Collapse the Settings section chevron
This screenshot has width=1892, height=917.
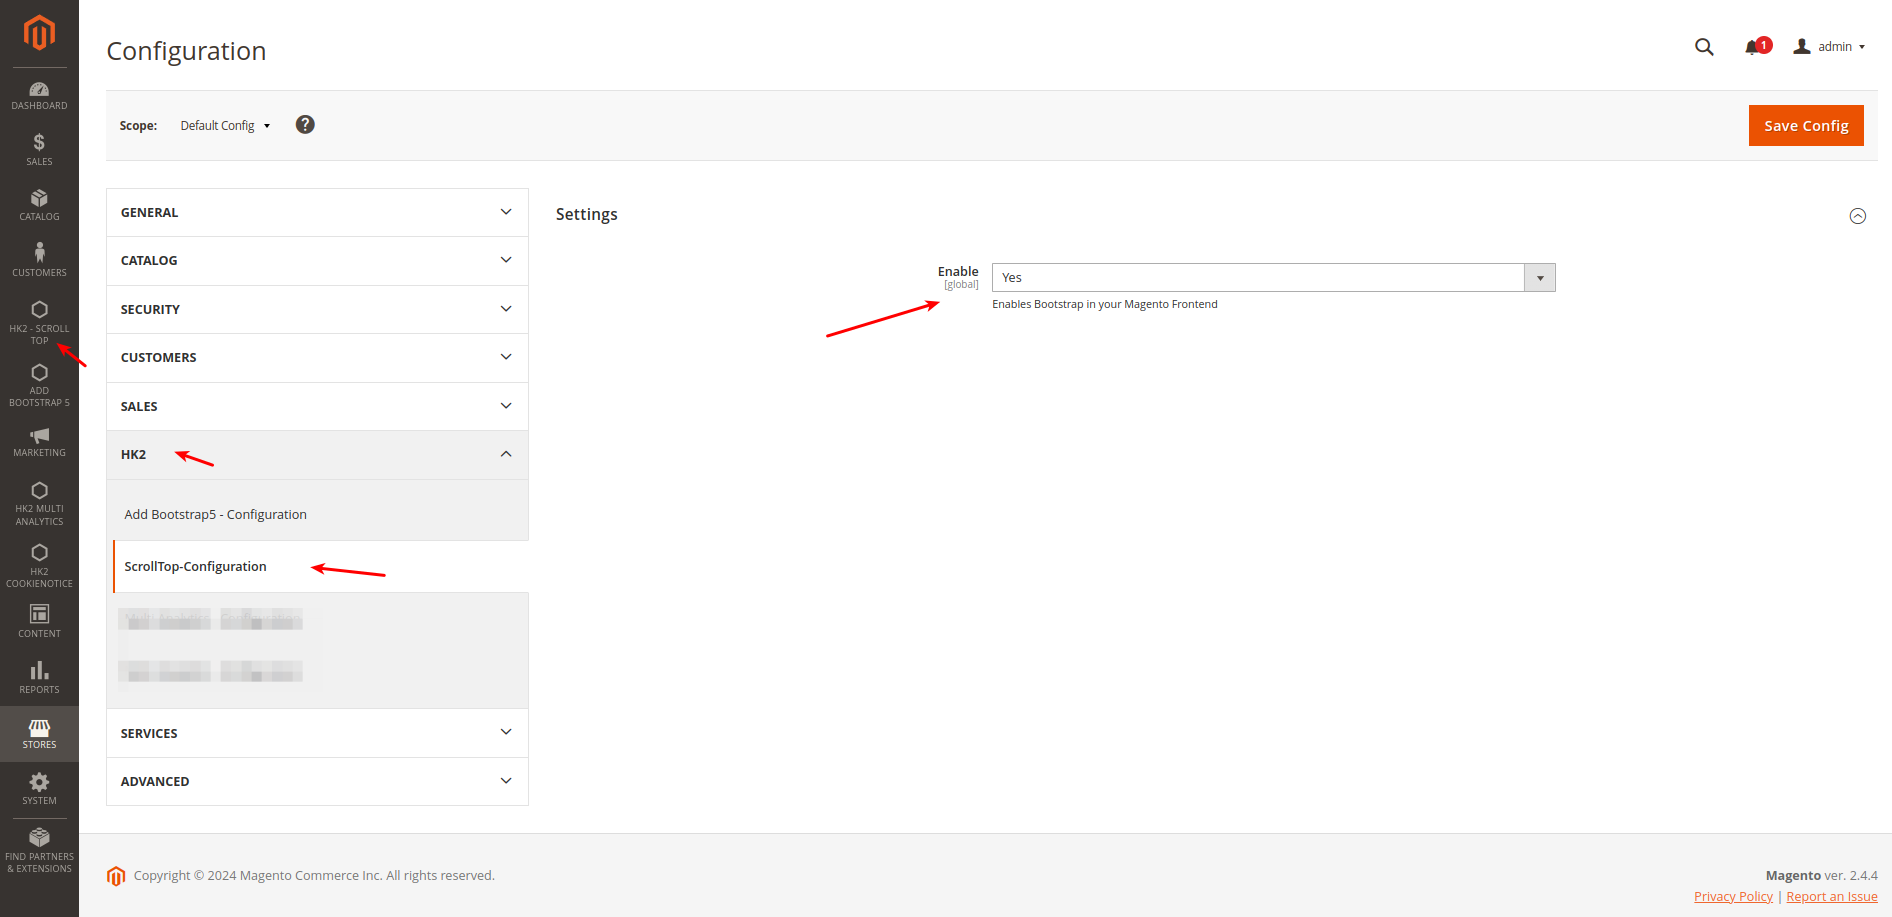[1858, 215]
